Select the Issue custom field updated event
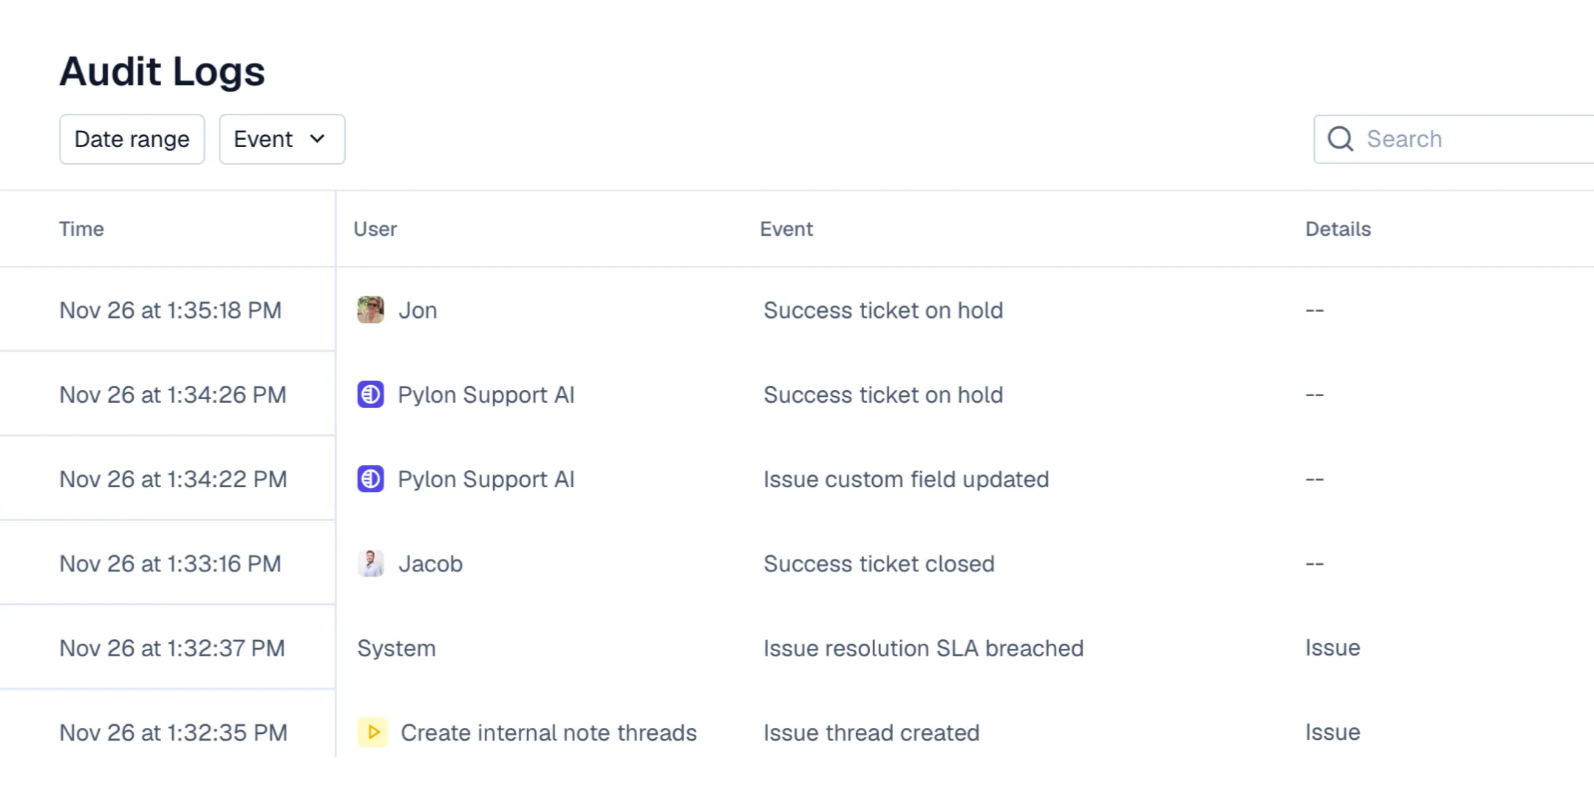This screenshot has width=1594, height=795. [906, 479]
